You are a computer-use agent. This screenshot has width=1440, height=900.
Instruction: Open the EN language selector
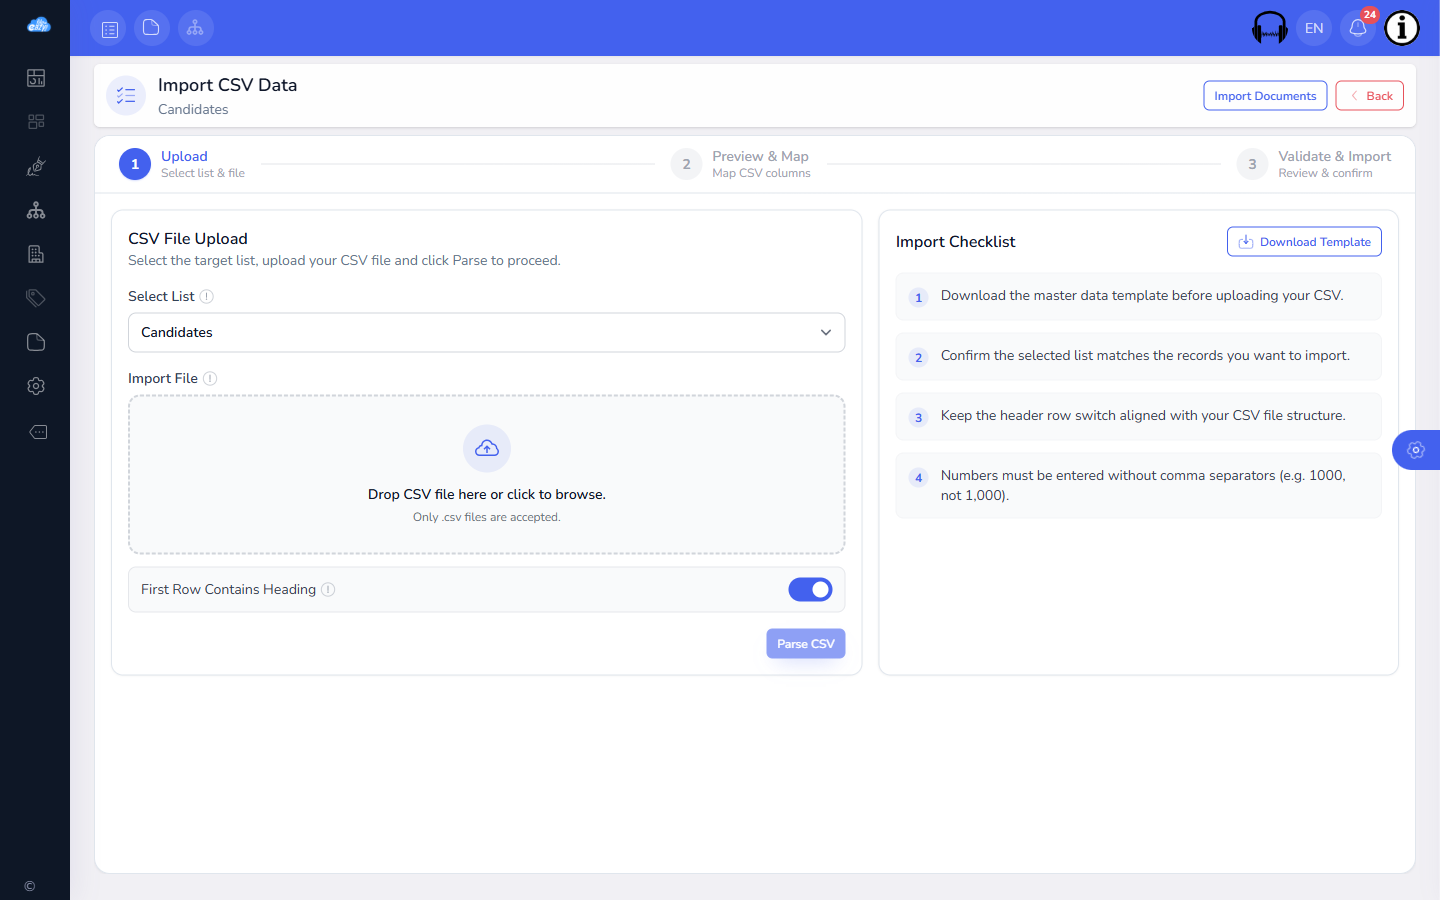pos(1314,28)
